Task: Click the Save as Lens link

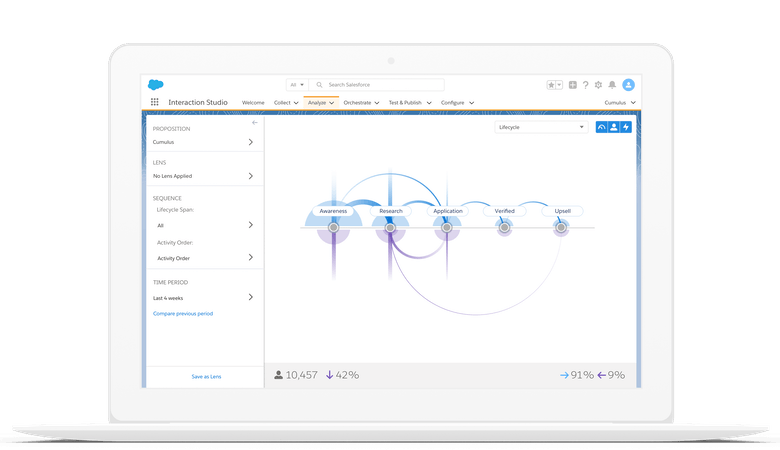Action: 206,376
